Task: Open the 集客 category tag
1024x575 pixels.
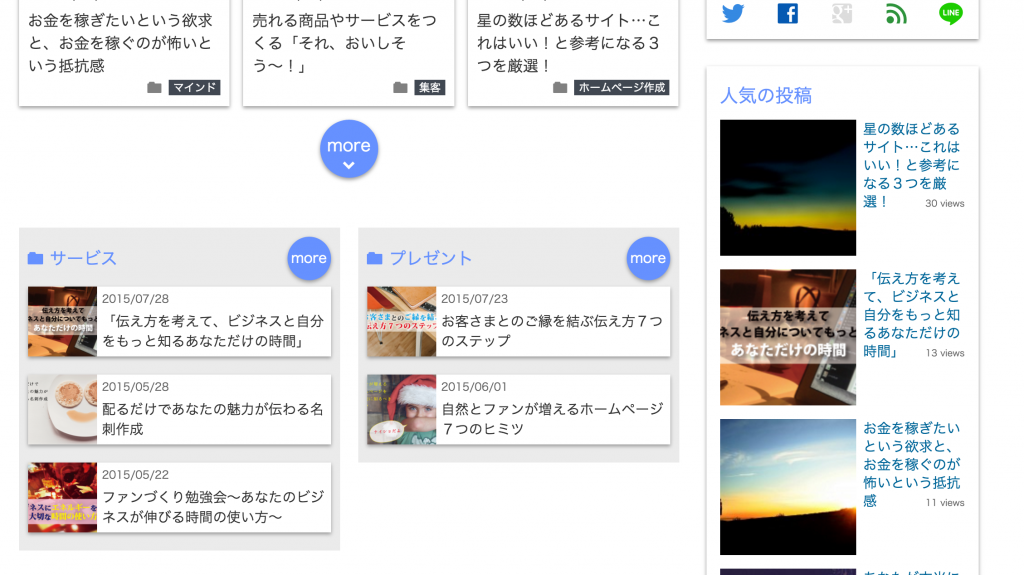Action: pyautogui.click(x=429, y=88)
